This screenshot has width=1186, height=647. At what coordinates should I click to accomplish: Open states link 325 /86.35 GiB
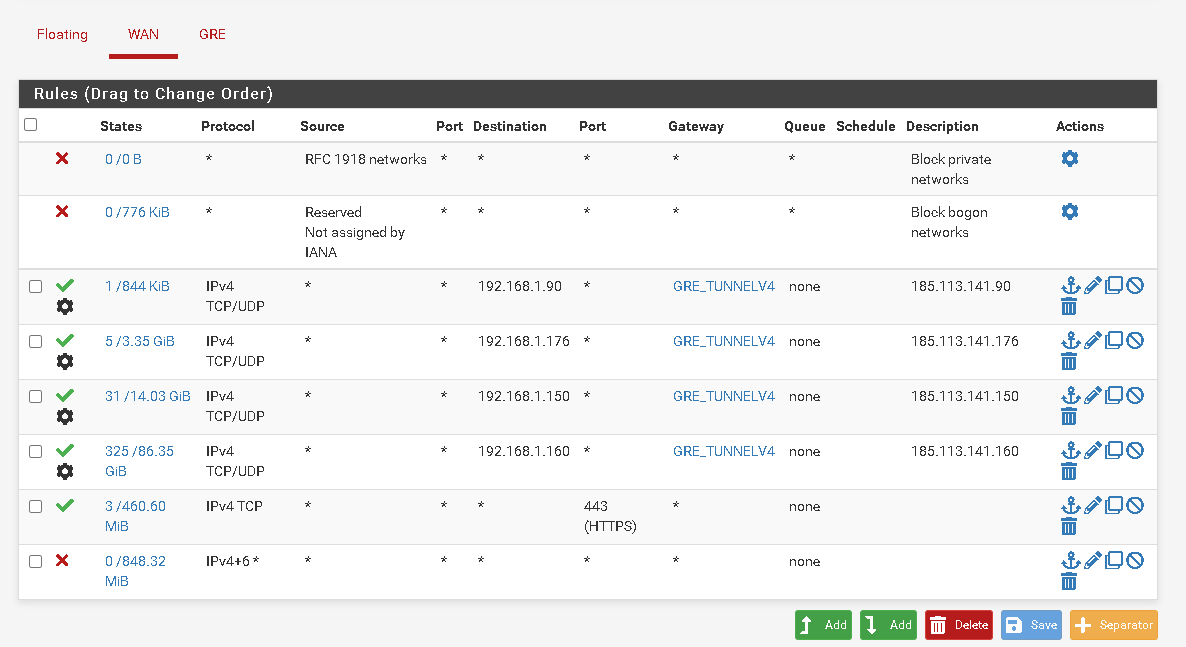[139, 461]
